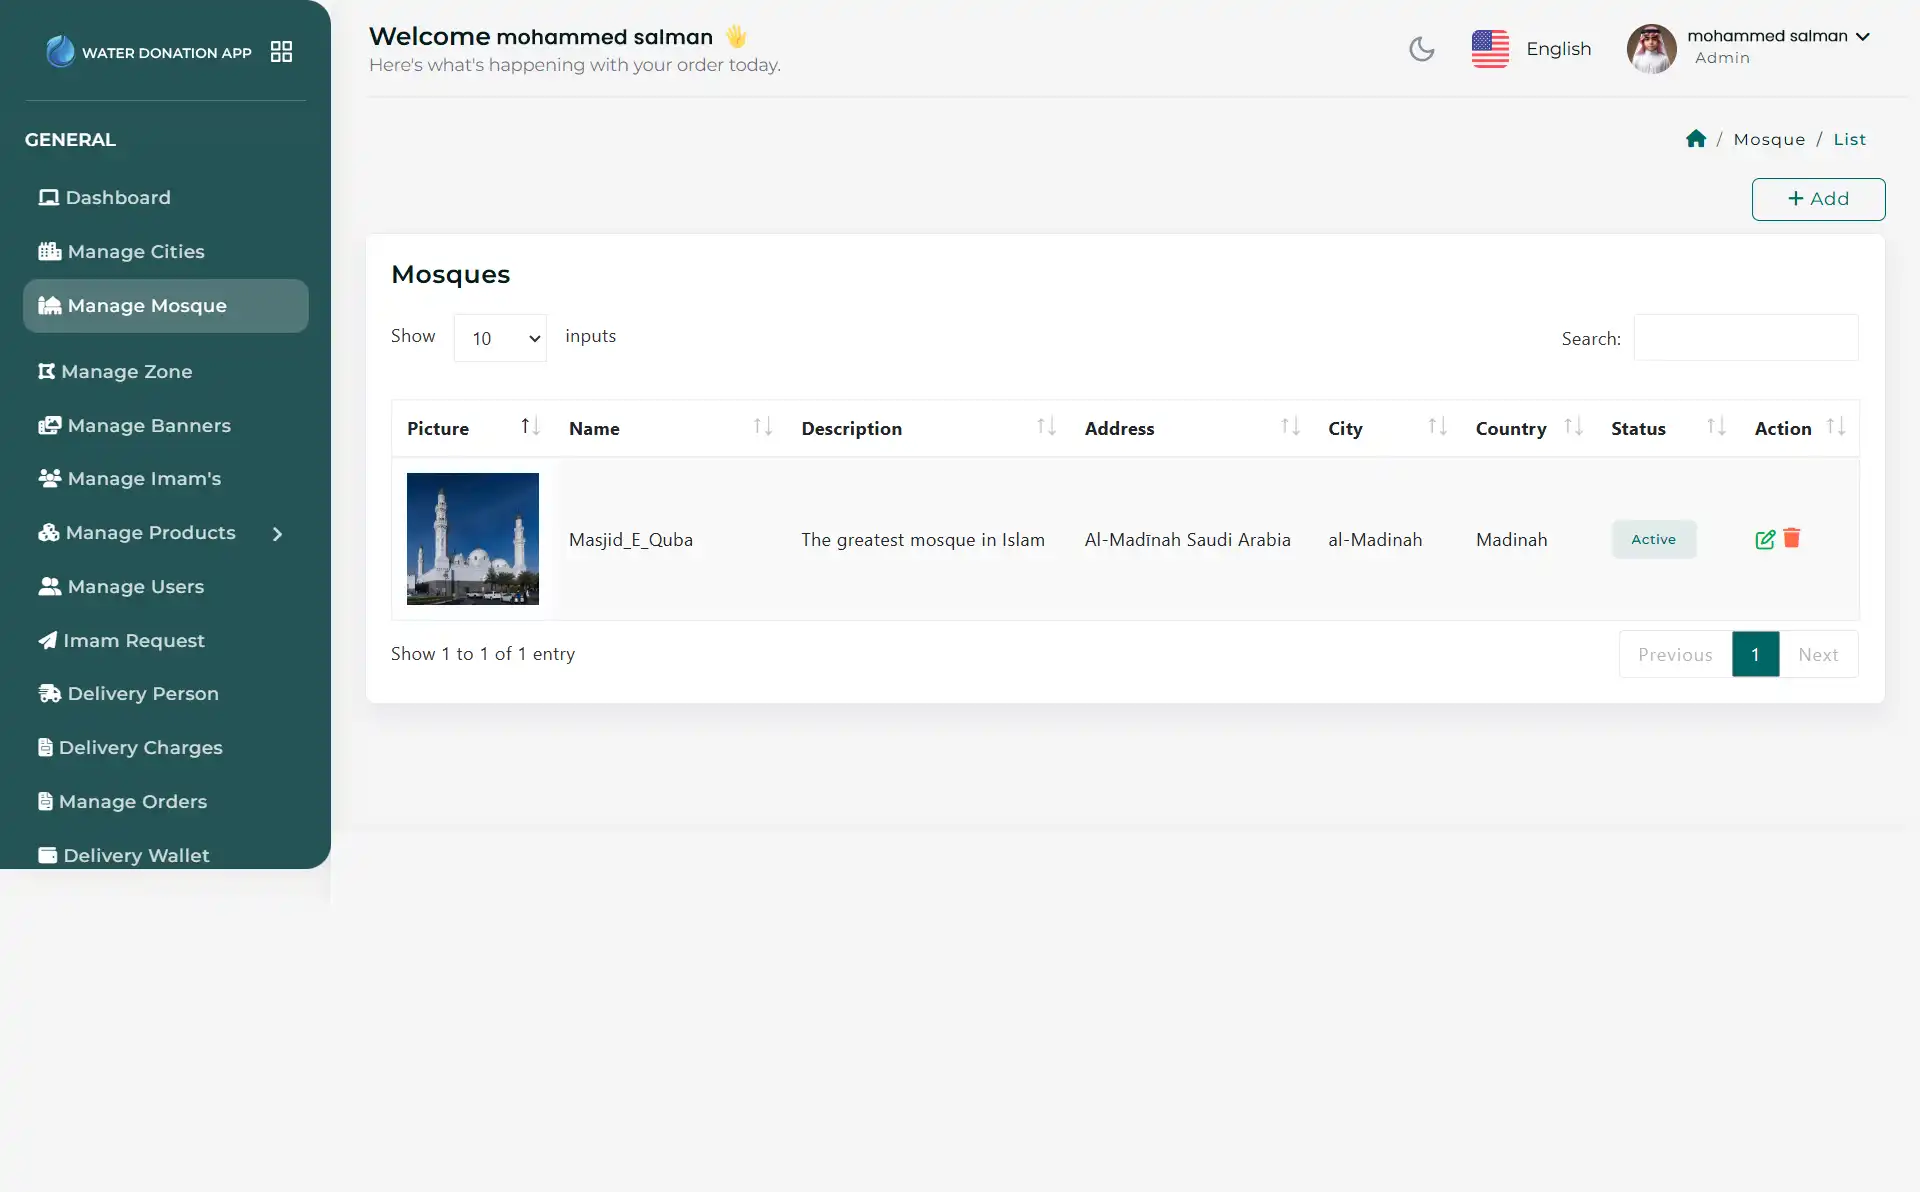Open the Manage Mosque menu item
Image resolution: width=1920 pixels, height=1192 pixels.
pyautogui.click(x=145, y=306)
